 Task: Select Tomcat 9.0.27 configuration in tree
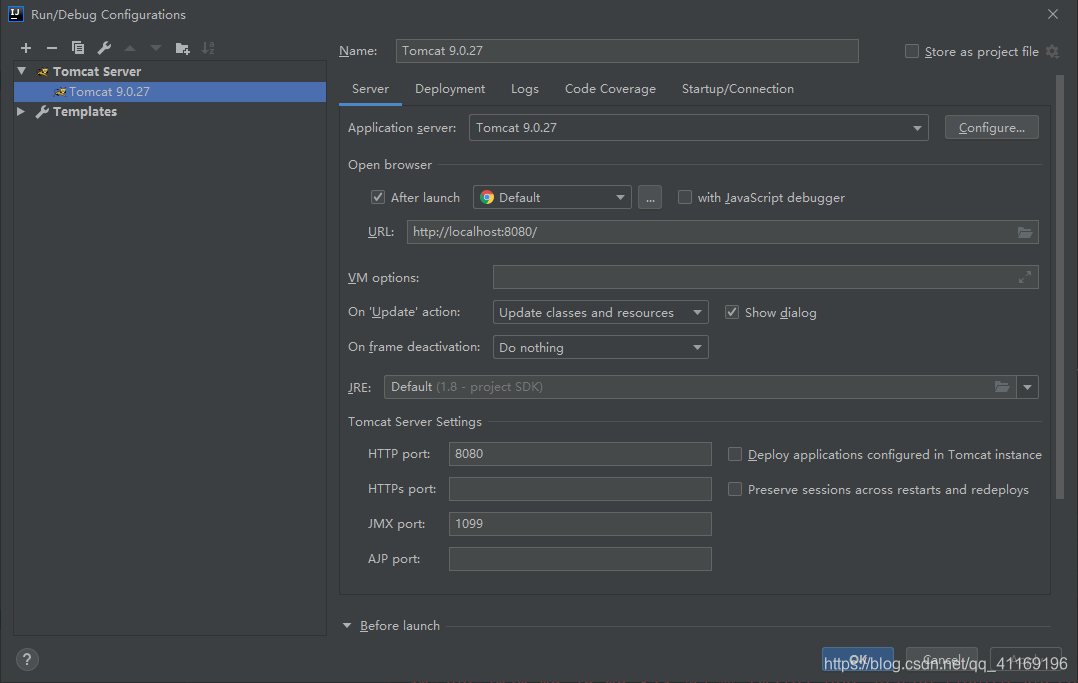[170, 91]
